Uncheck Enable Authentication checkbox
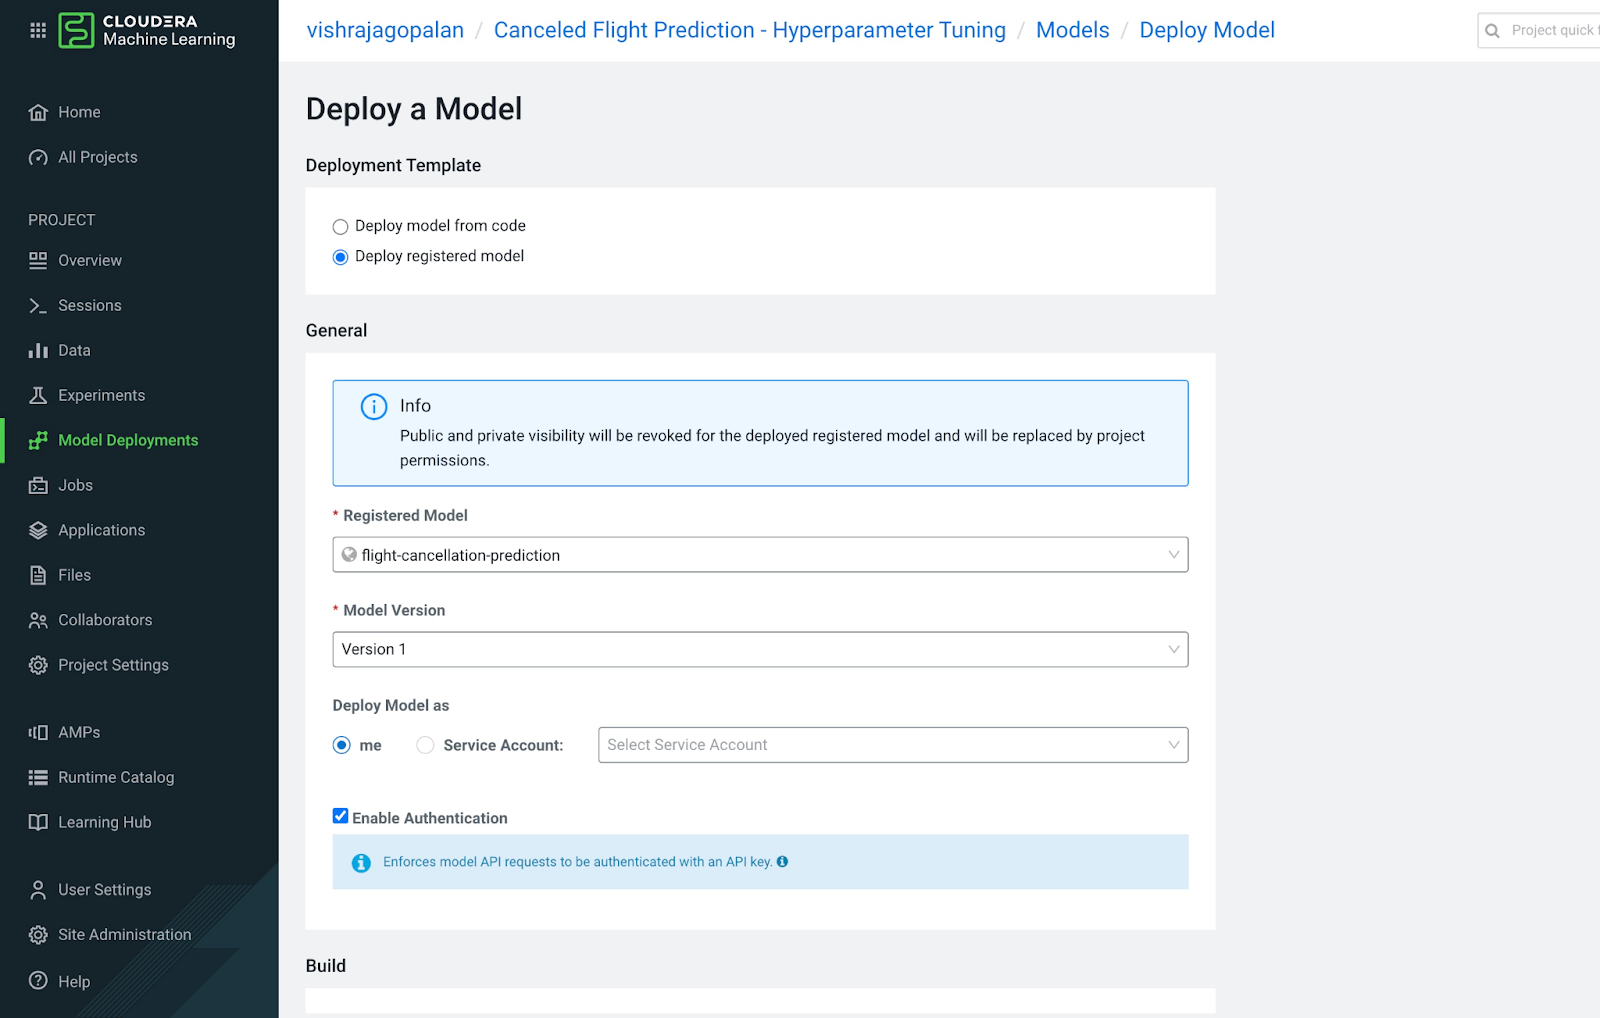Screen dimensions: 1600x1018 point(341,816)
